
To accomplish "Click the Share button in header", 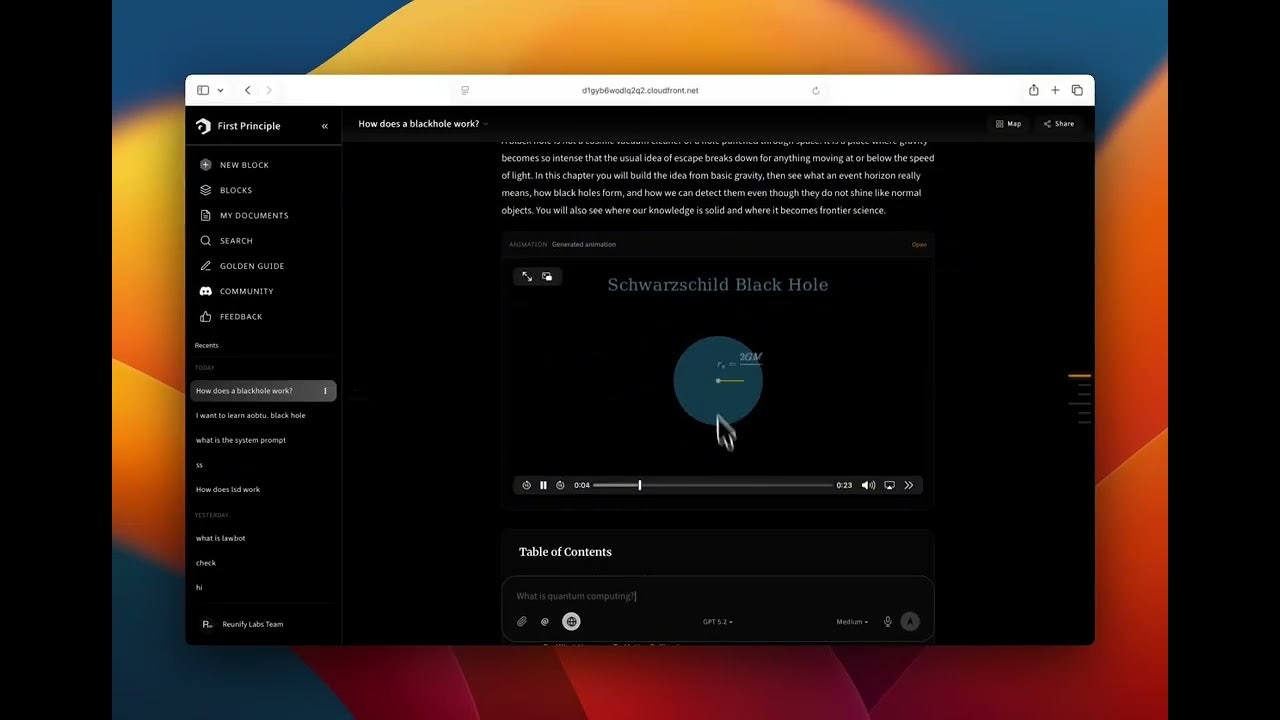I will [x=1059, y=124].
